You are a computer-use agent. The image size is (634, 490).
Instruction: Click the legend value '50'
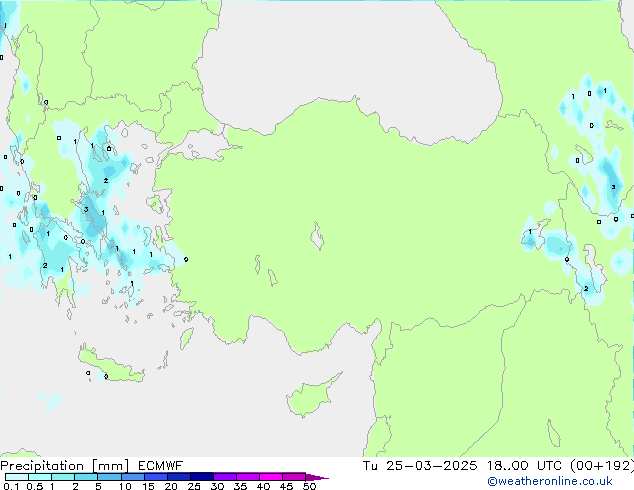click(x=309, y=486)
